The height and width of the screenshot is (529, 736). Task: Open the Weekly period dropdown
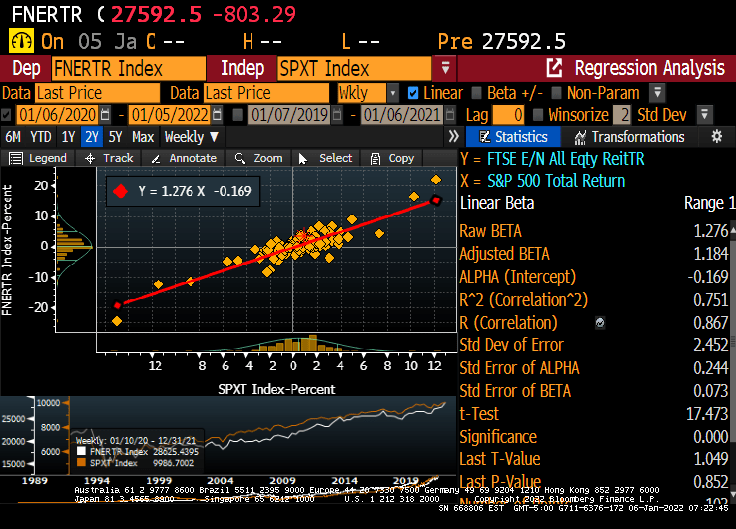click(191, 137)
